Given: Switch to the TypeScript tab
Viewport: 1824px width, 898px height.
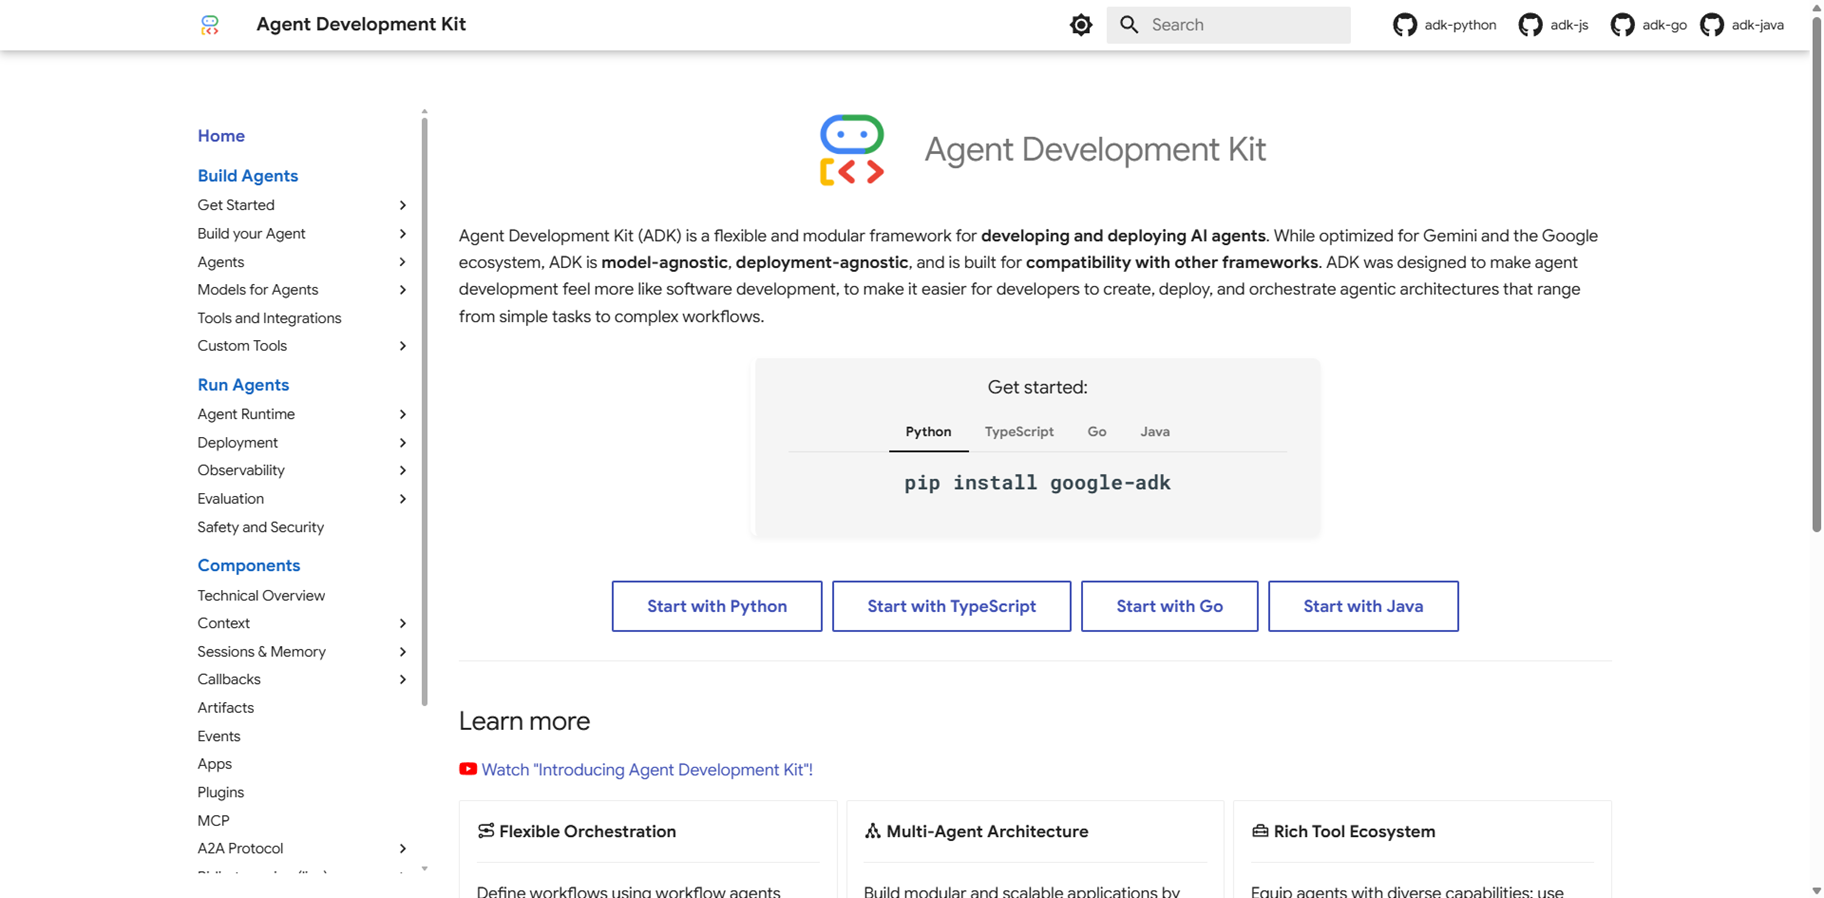Looking at the screenshot, I should tap(1019, 432).
